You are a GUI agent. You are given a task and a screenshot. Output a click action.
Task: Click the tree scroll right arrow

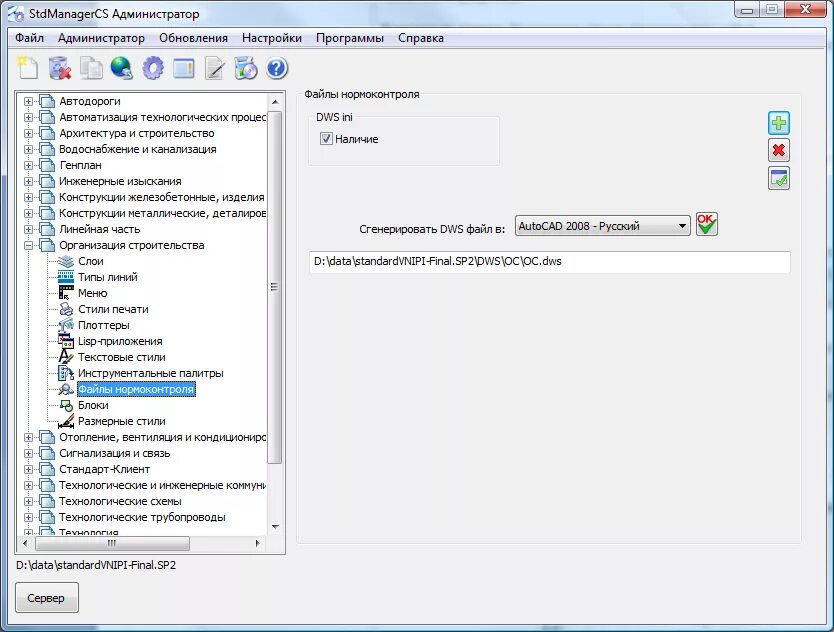point(257,543)
